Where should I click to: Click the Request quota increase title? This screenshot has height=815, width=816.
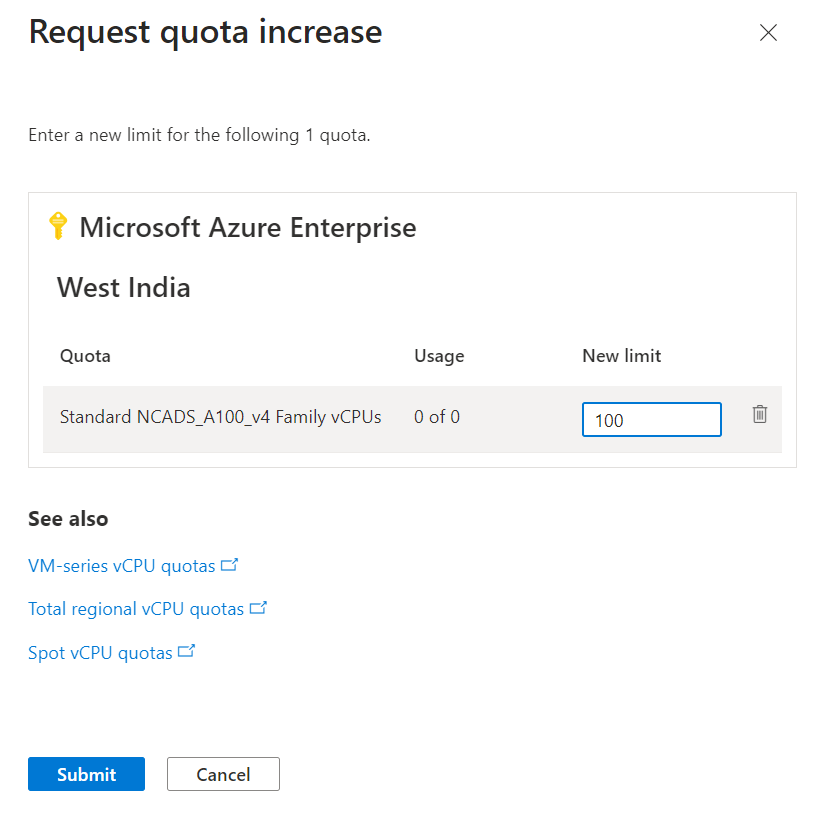206,32
